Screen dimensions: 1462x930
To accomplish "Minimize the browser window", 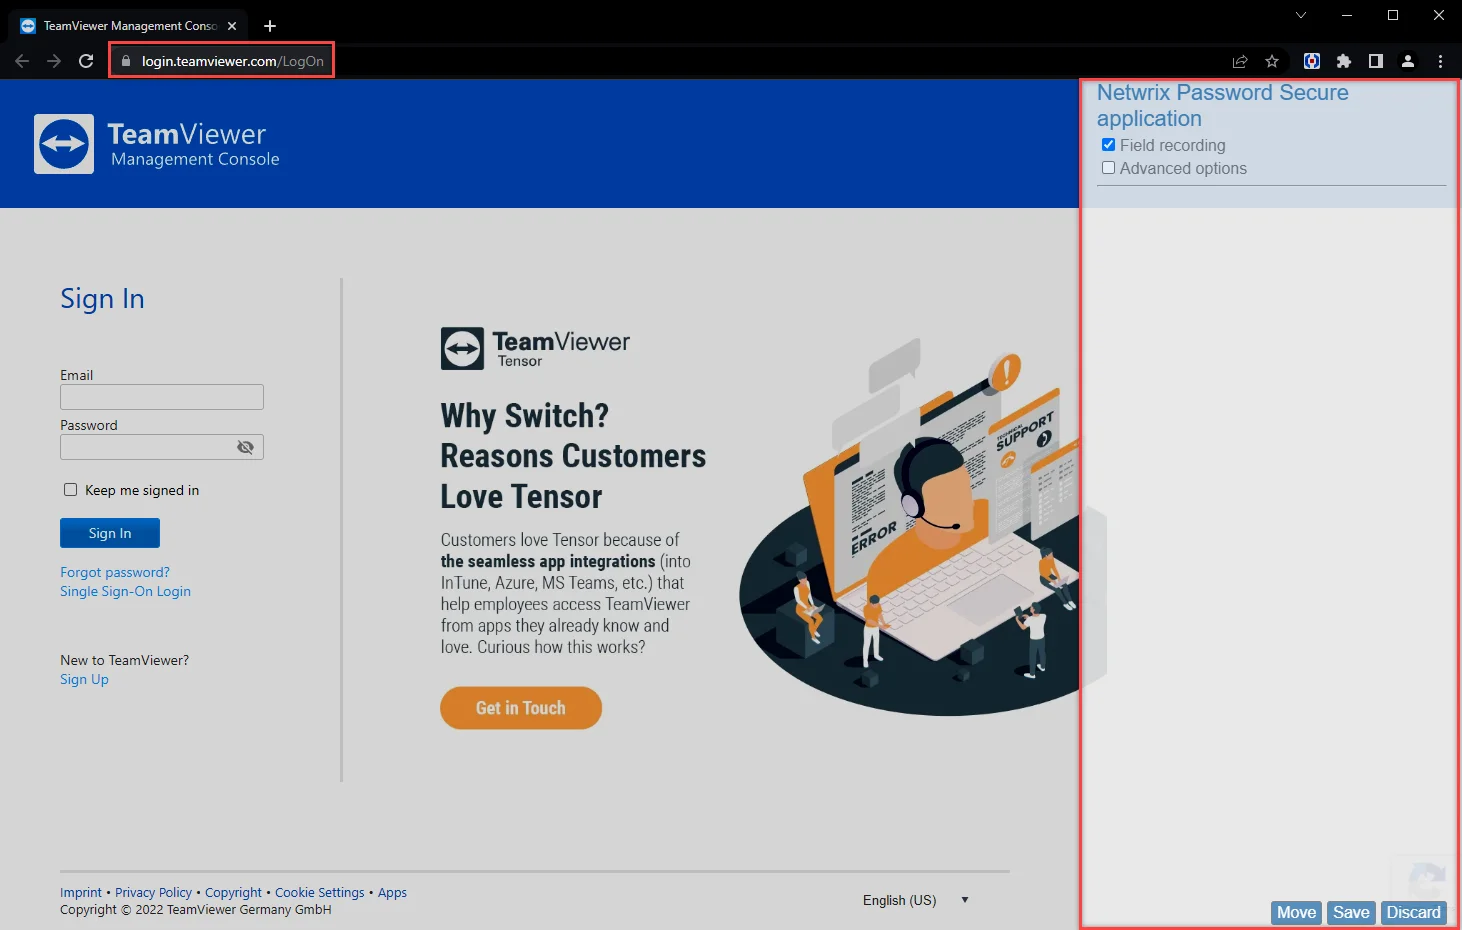I will coord(1347,15).
